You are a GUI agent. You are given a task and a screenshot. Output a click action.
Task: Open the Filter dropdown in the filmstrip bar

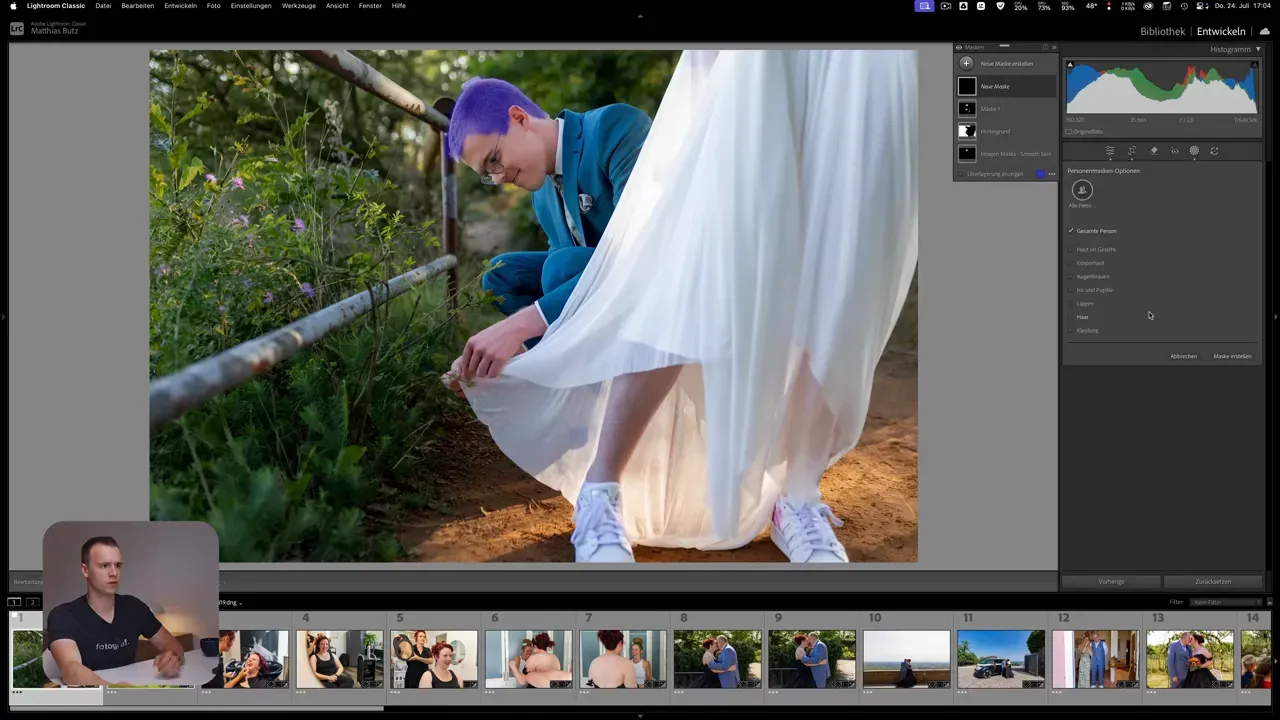pos(1225,602)
